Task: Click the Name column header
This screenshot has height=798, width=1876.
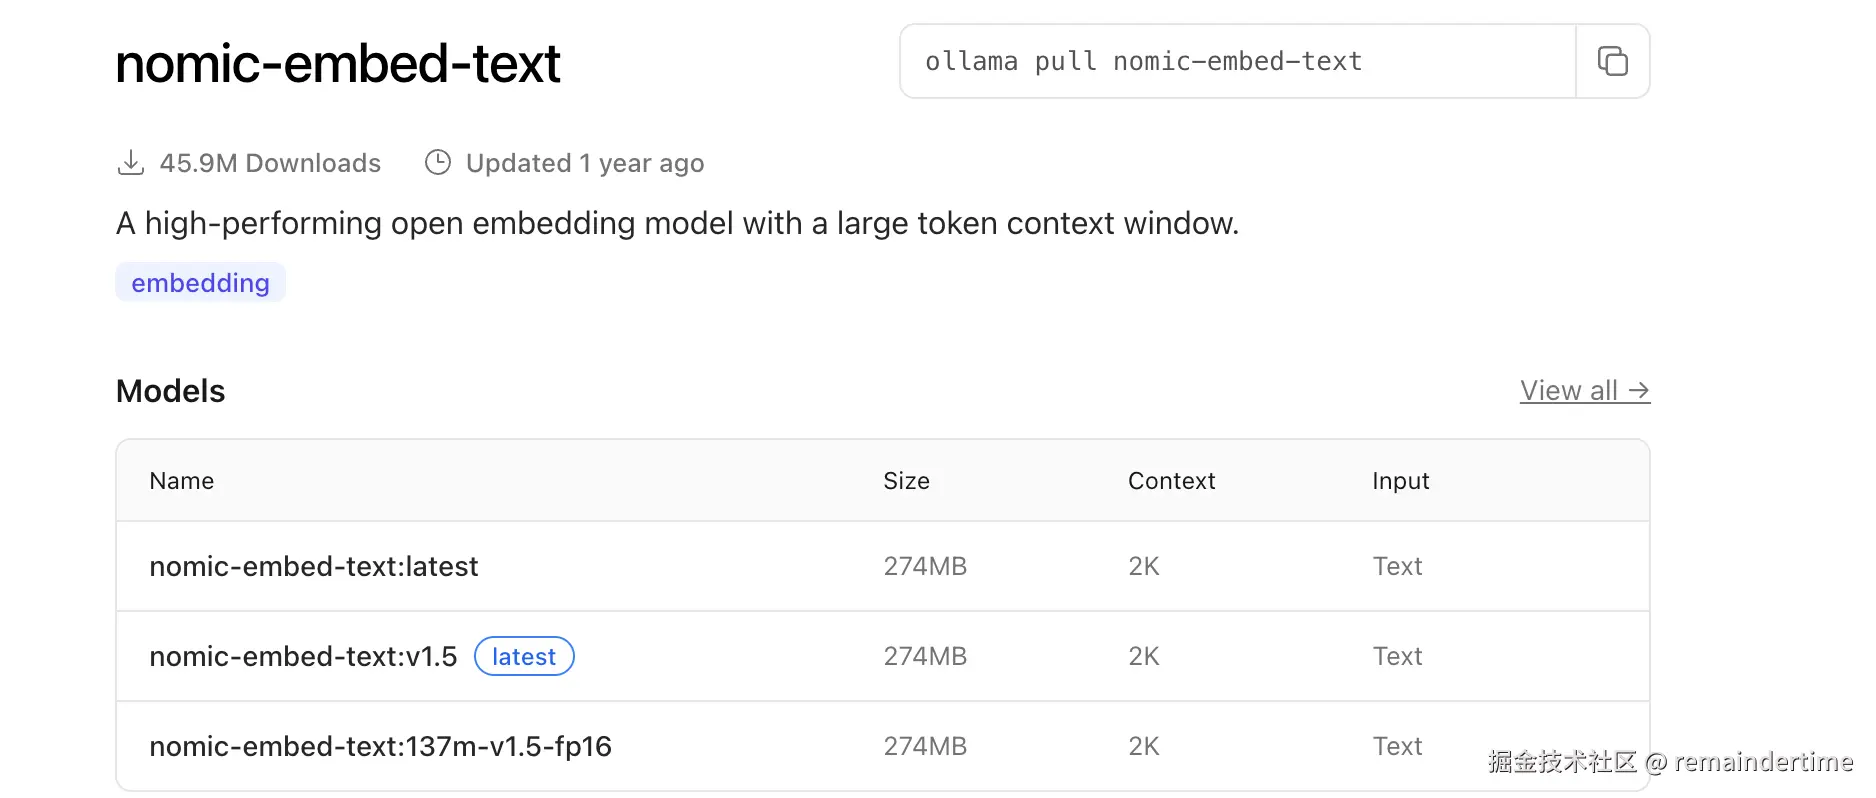Action: click(x=181, y=481)
